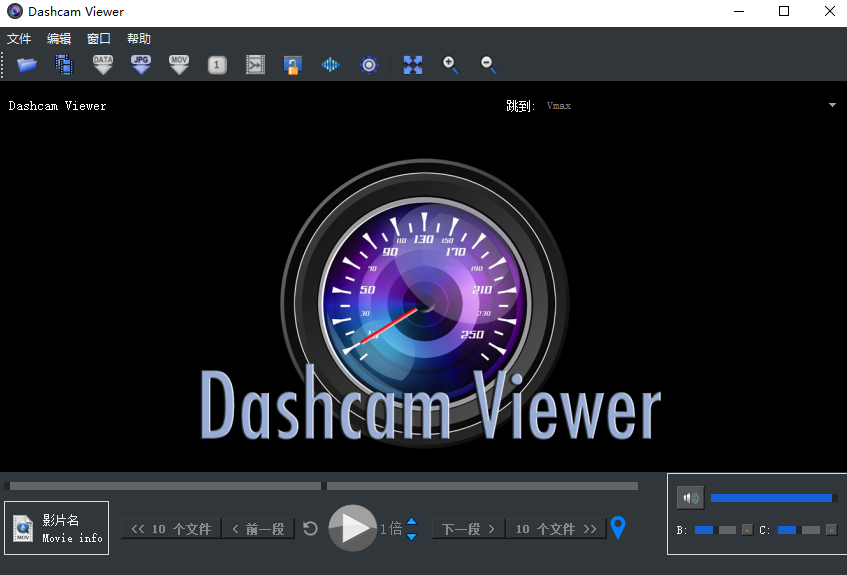Mute audio with the speaker button
Image resolution: width=847 pixels, height=575 pixels.
click(690, 498)
